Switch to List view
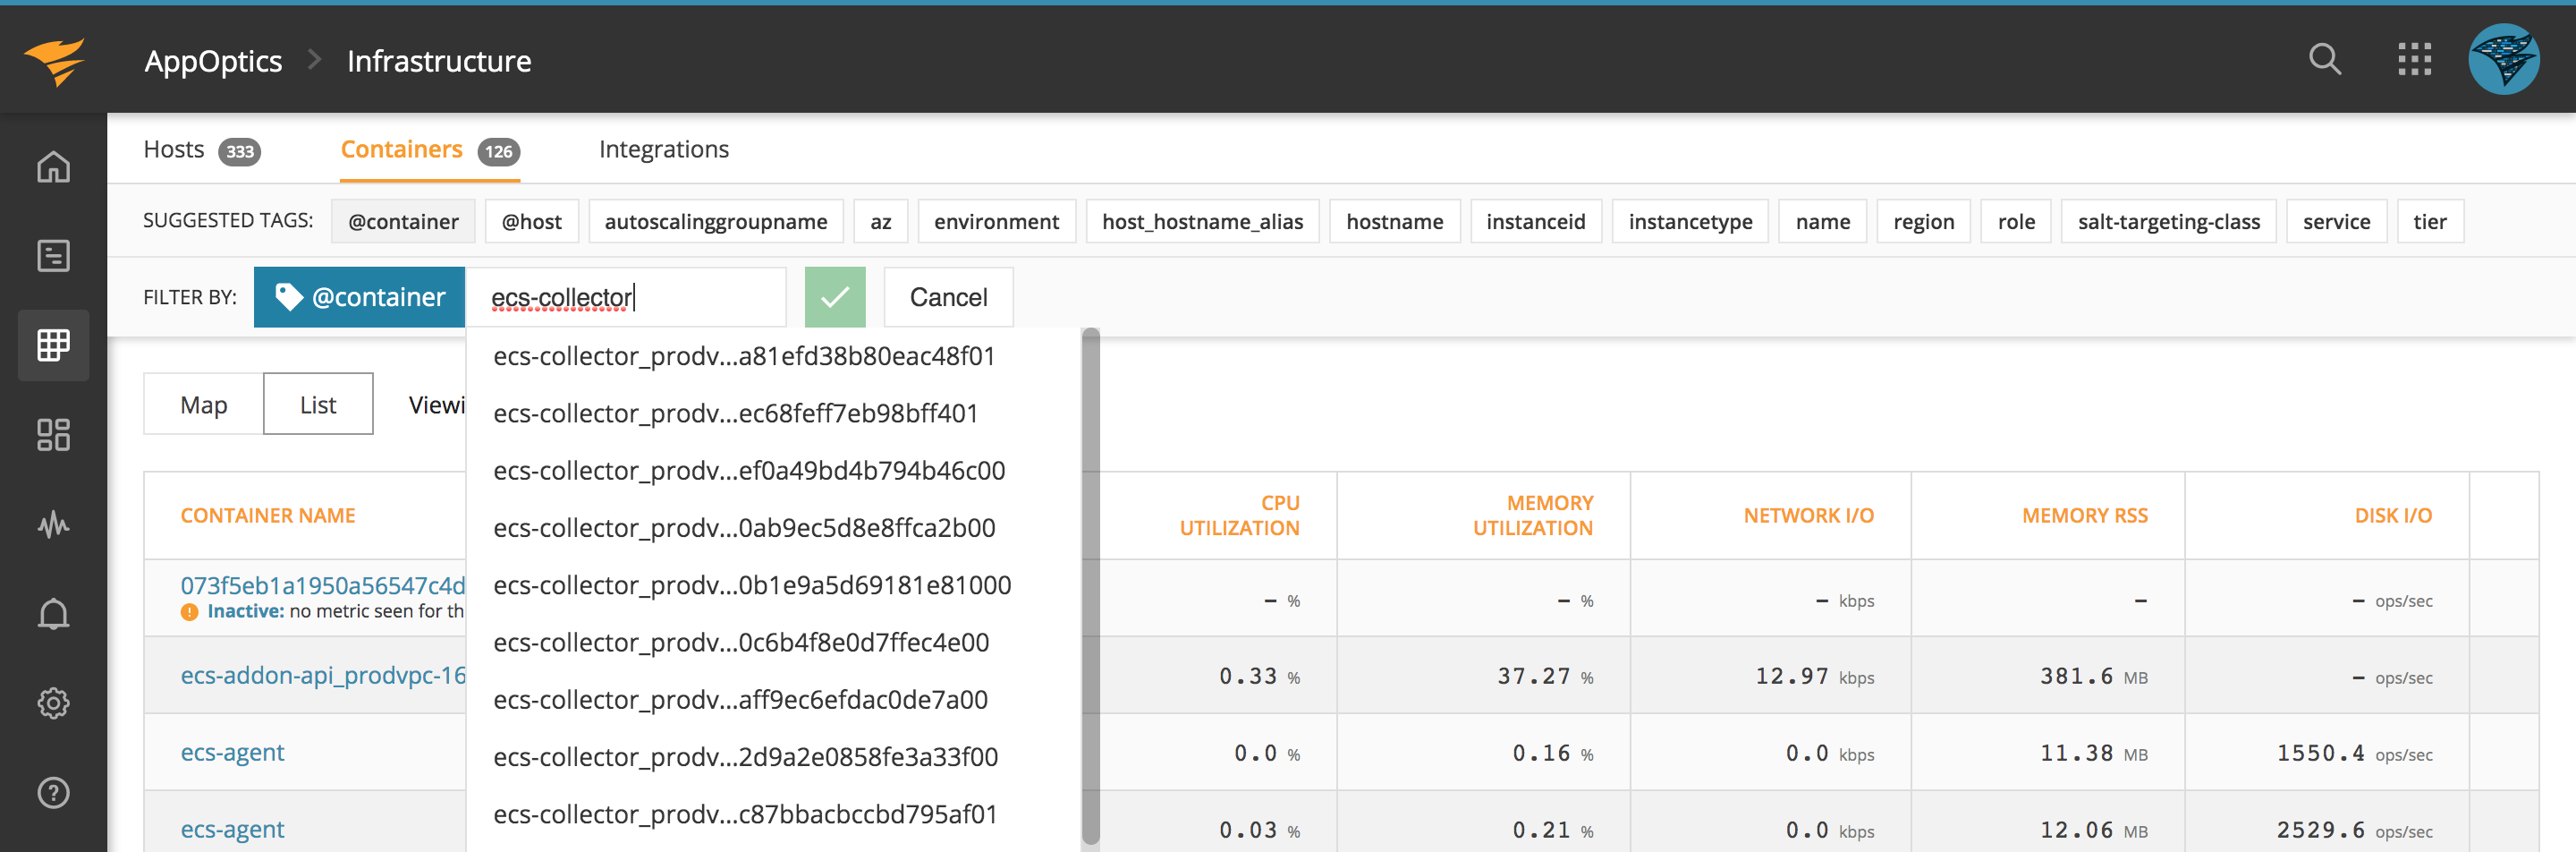The width and height of the screenshot is (2576, 852). click(318, 404)
